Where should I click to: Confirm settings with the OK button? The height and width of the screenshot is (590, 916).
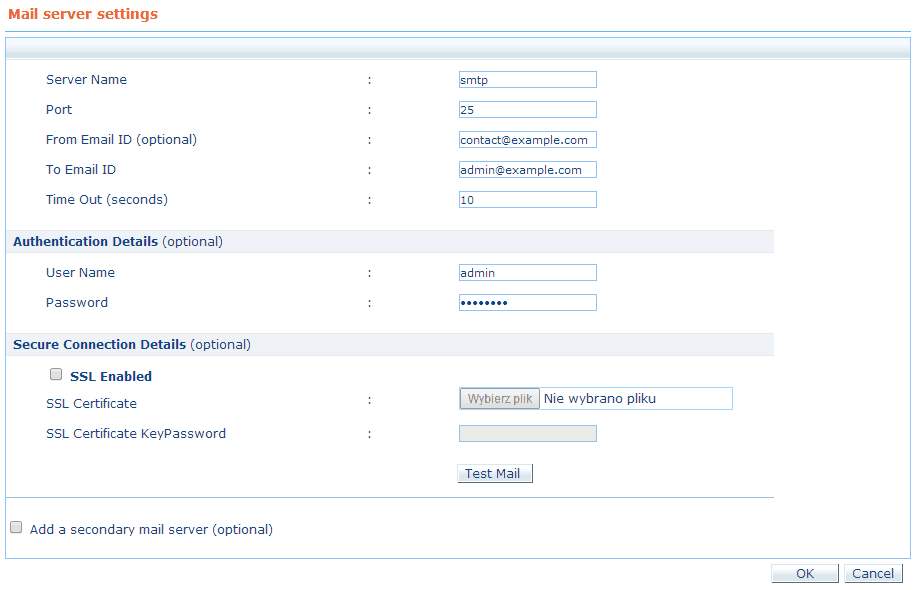point(805,574)
